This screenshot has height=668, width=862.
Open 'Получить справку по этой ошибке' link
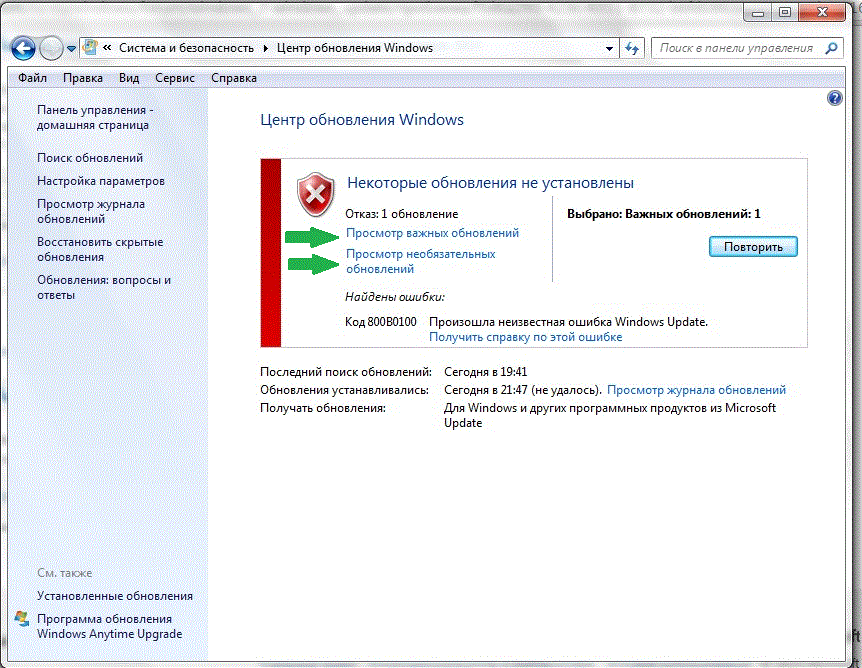coord(526,337)
